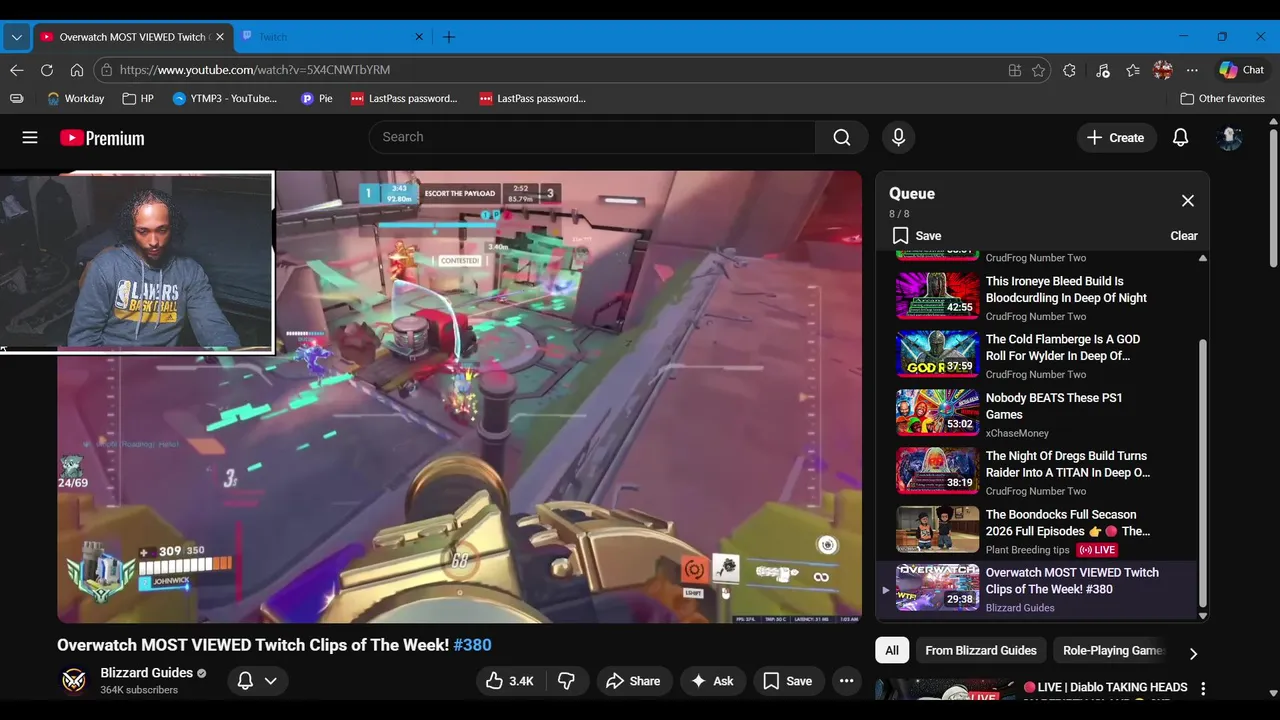Clear the queue
The image size is (1280, 720).
click(x=1184, y=236)
